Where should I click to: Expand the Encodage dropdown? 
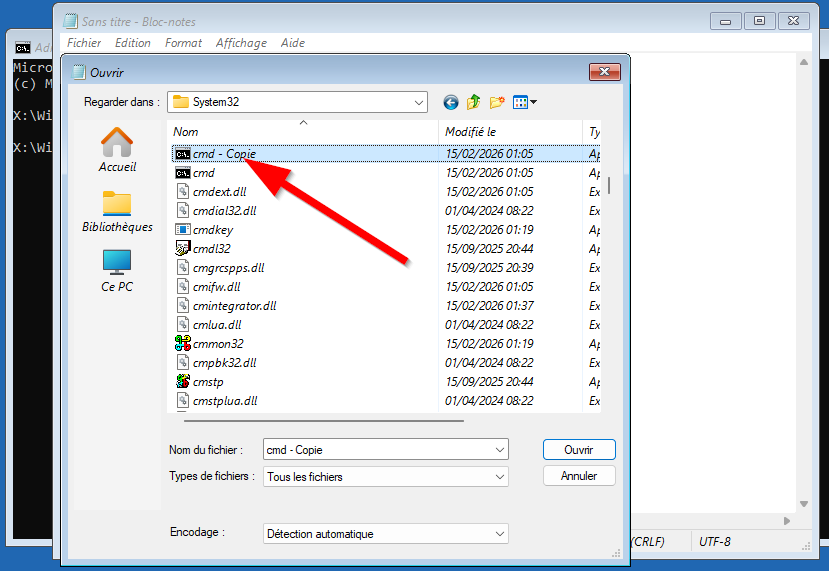pyautogui.click(x=499, y=534)
